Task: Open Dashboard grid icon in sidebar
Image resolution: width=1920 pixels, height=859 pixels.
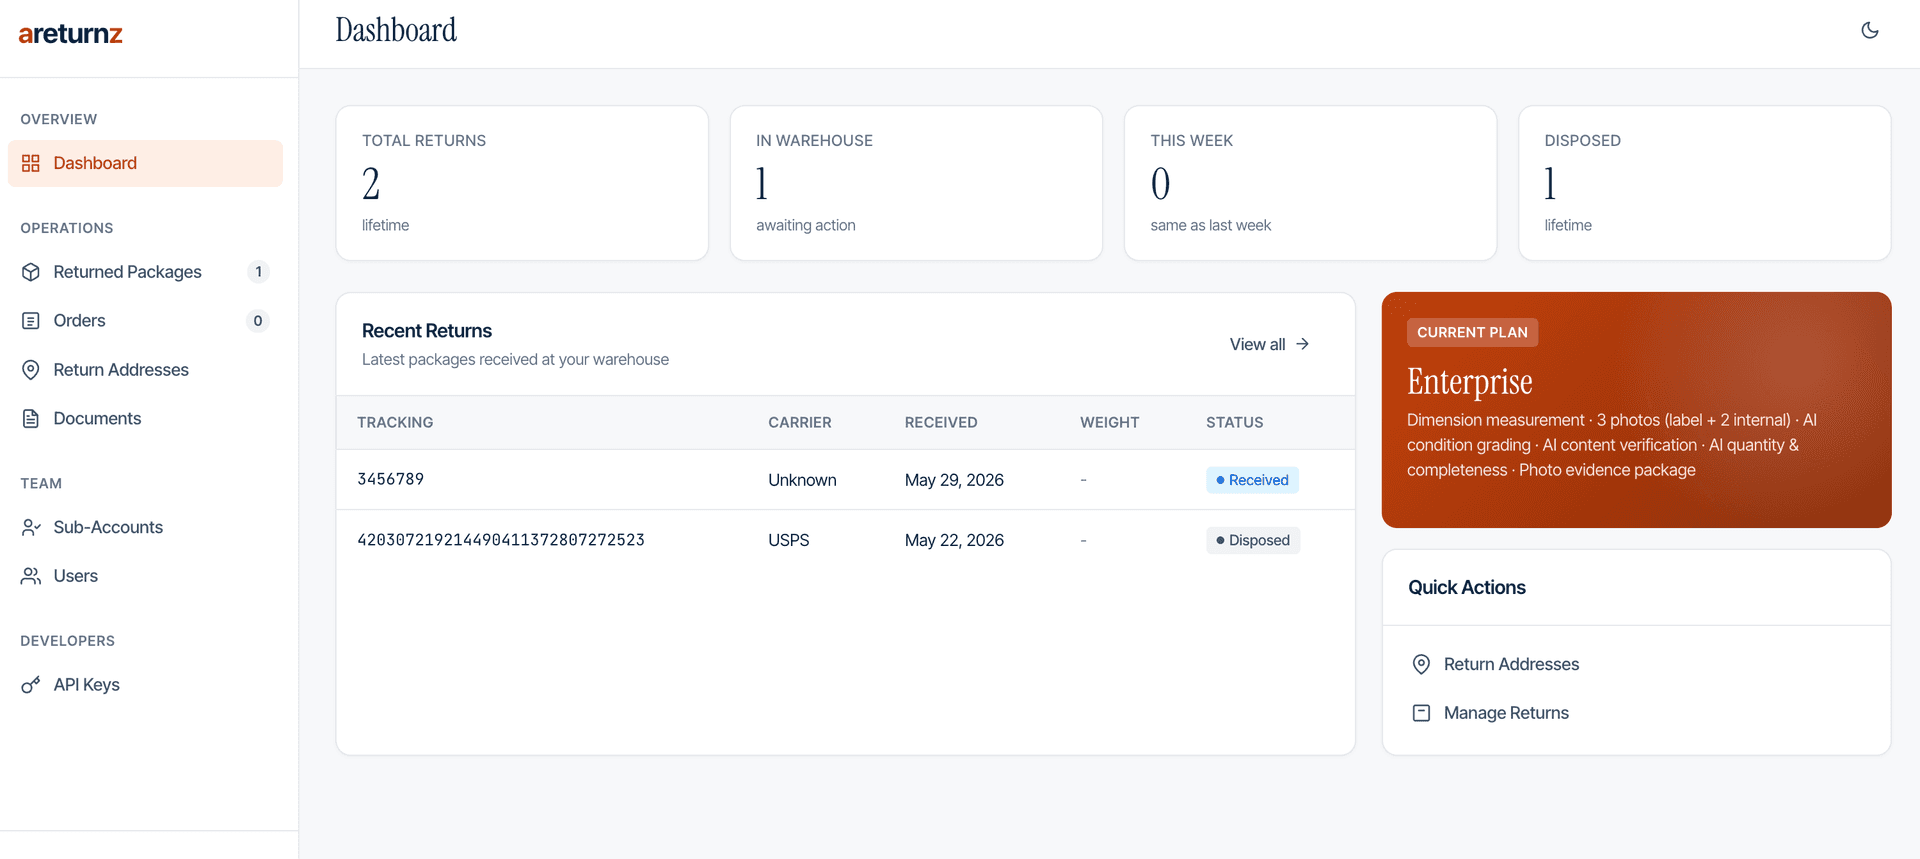Action: click(x=31, y=163)
